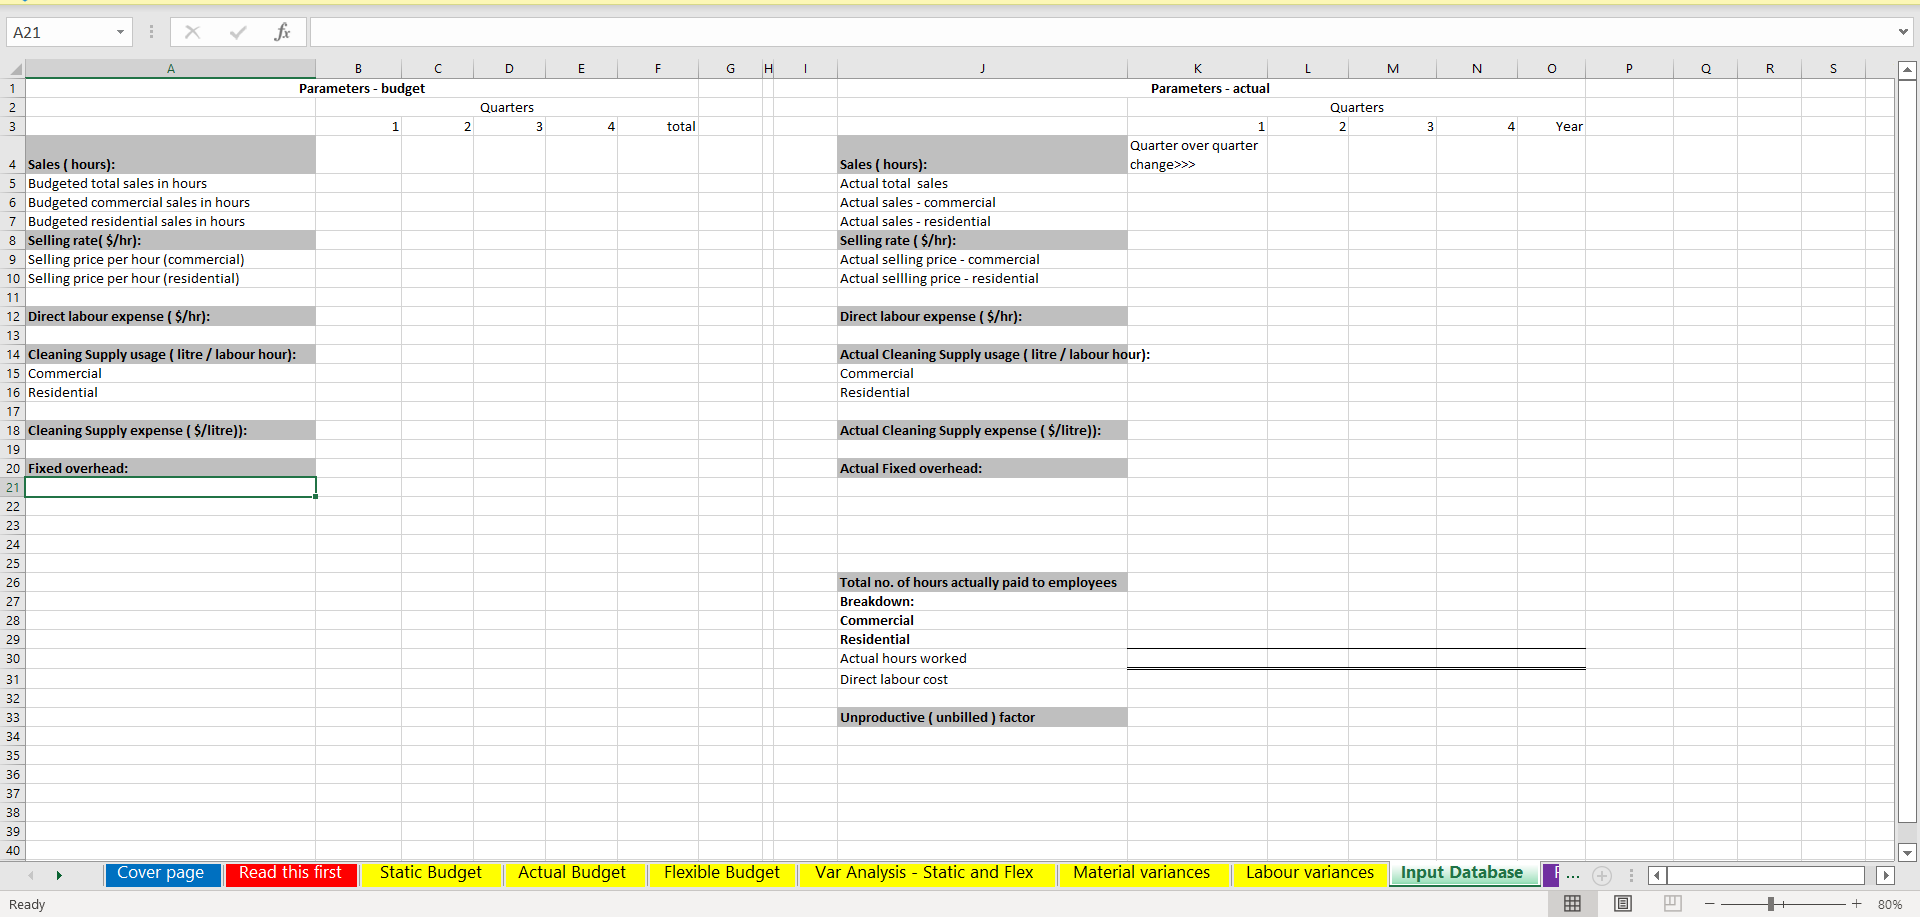This screenshot has height=917, width=1920.
Task: Select column J header
Action: click(x=982, y=69)
